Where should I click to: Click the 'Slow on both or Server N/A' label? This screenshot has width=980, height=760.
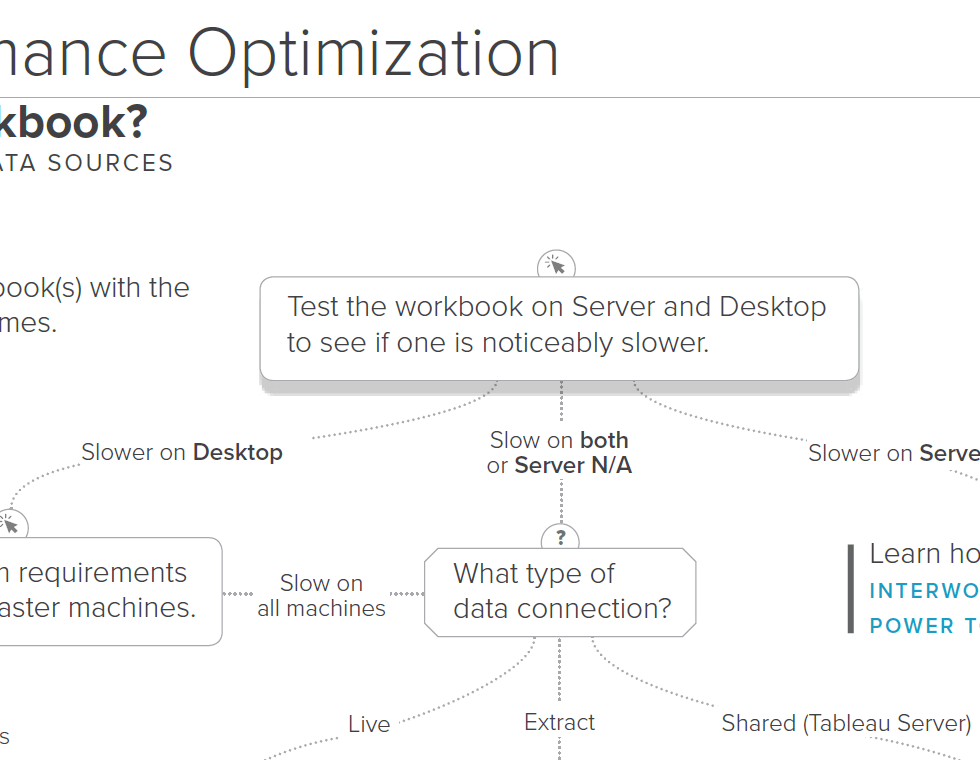(560, 452)
